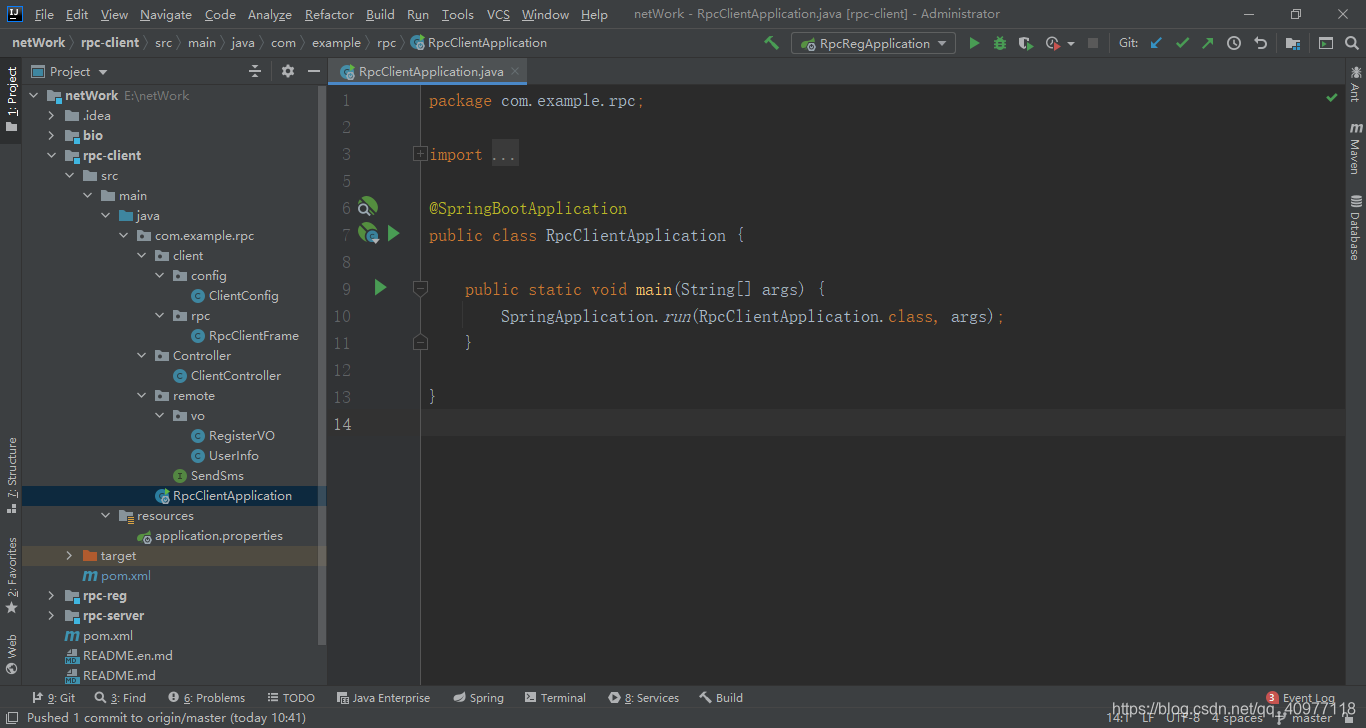
Task: Build the project with the hammer icon
Action: [x=771, y=43]
